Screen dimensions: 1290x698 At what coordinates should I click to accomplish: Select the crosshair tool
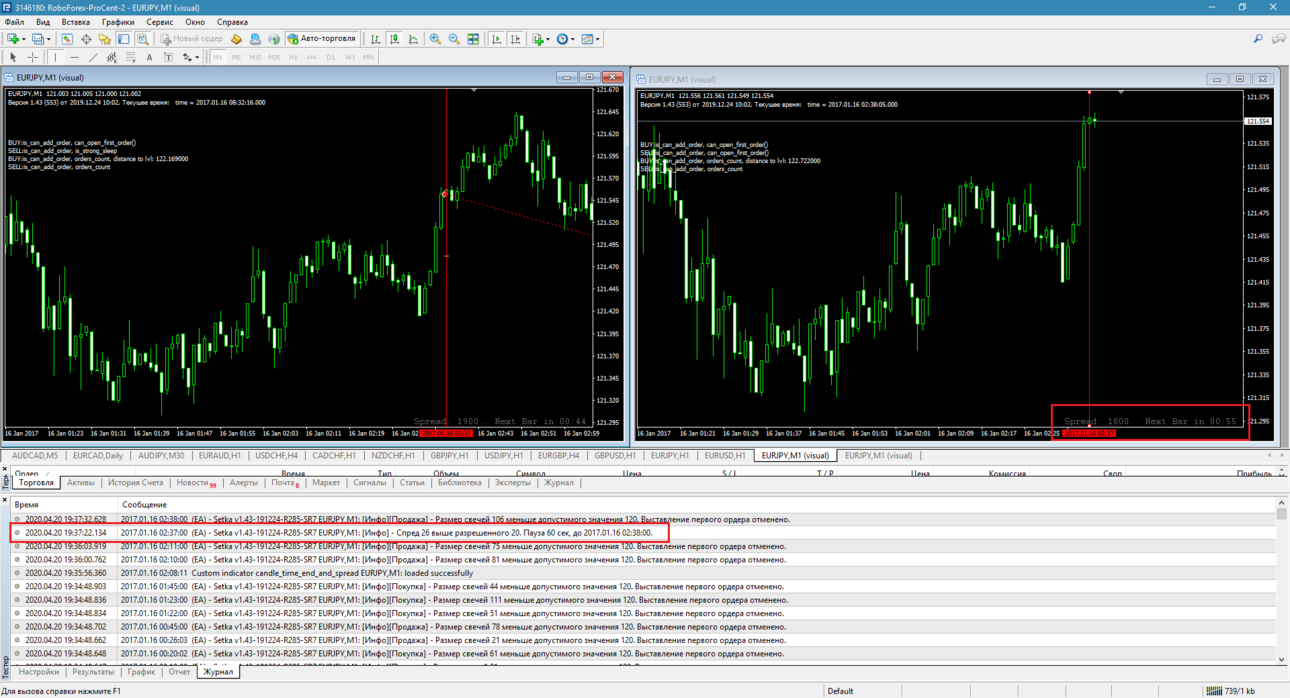(x=32, y=57)
